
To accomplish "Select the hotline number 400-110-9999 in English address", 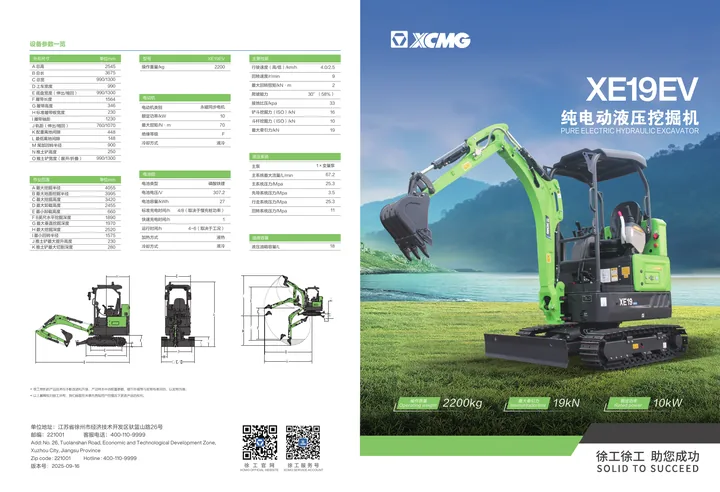I will point(120,458).
